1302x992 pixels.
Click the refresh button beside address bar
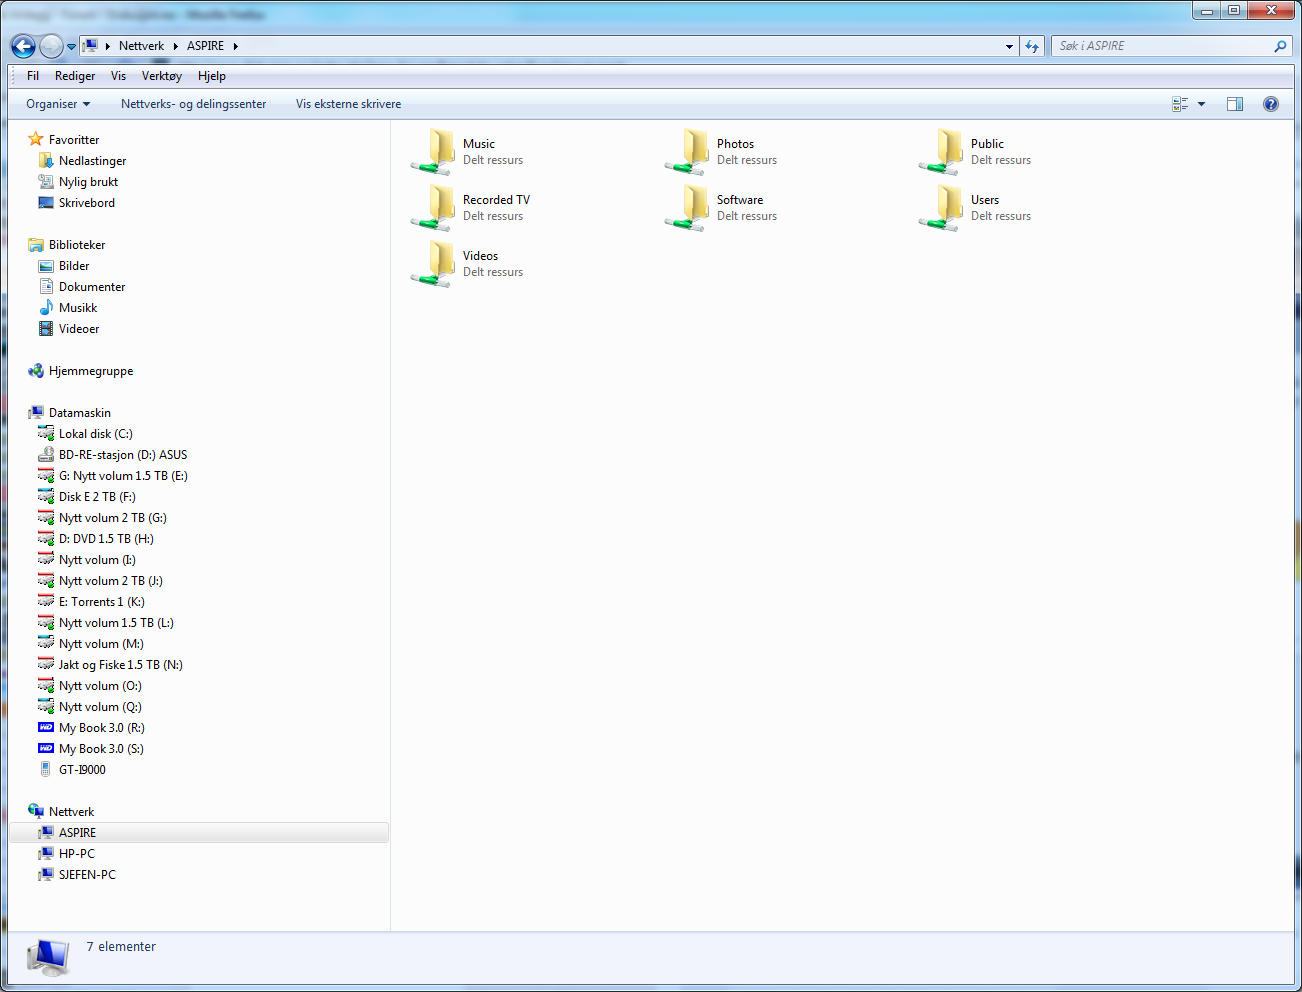(x=1032, y=46)
